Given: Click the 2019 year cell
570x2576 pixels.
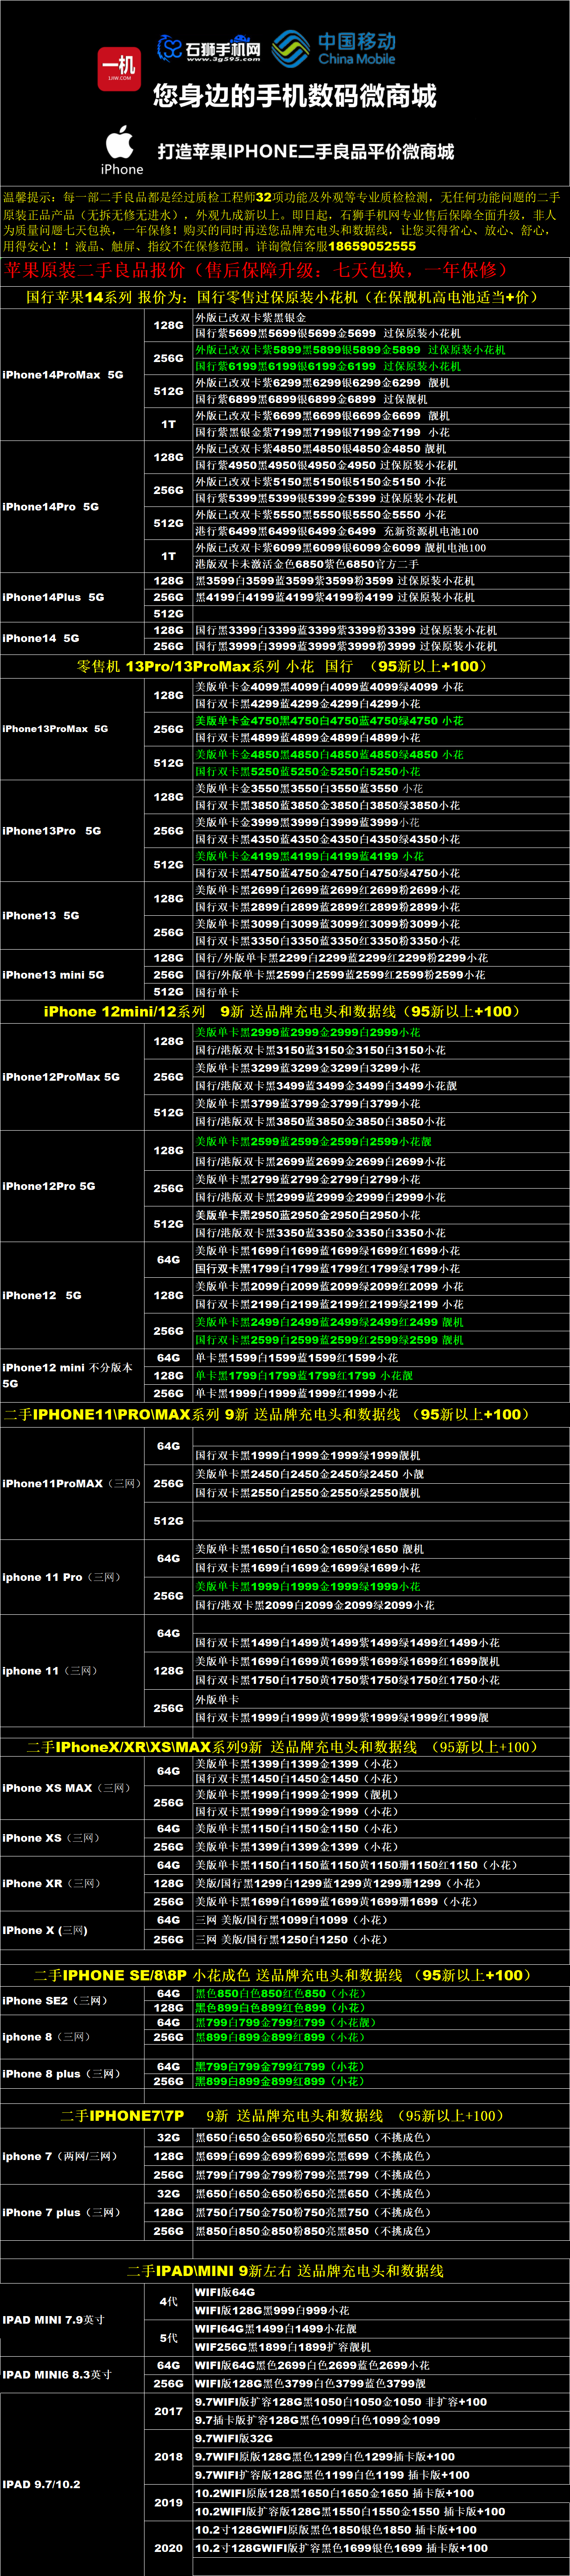Looking at the screenshot, I should pyautogui.click(x=169, y=2502).
